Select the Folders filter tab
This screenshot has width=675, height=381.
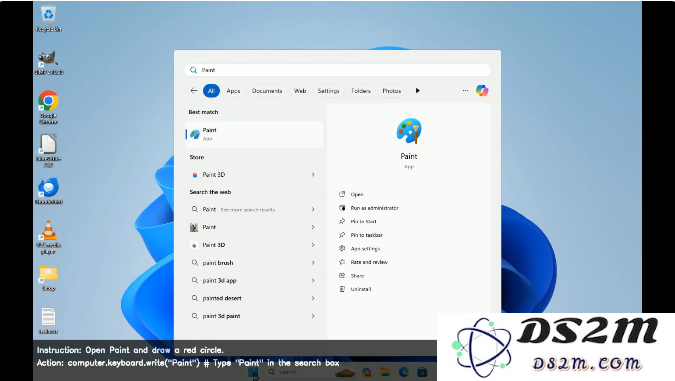click(361, 91)
